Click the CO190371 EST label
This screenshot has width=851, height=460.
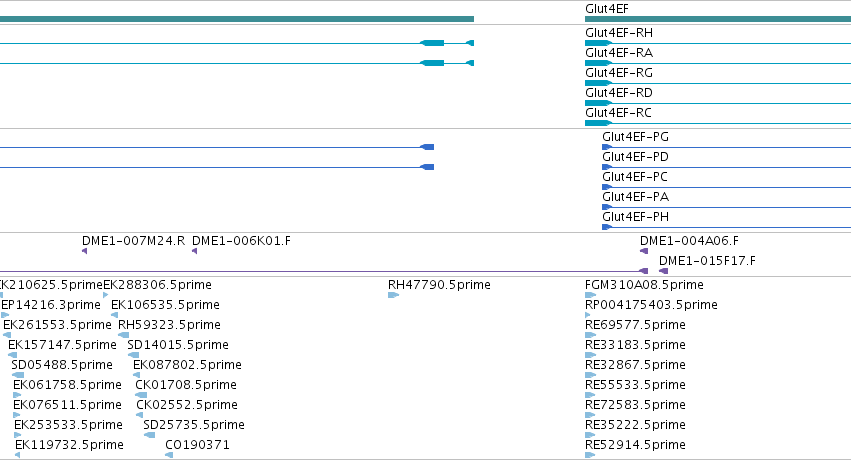tap(198, 445)
